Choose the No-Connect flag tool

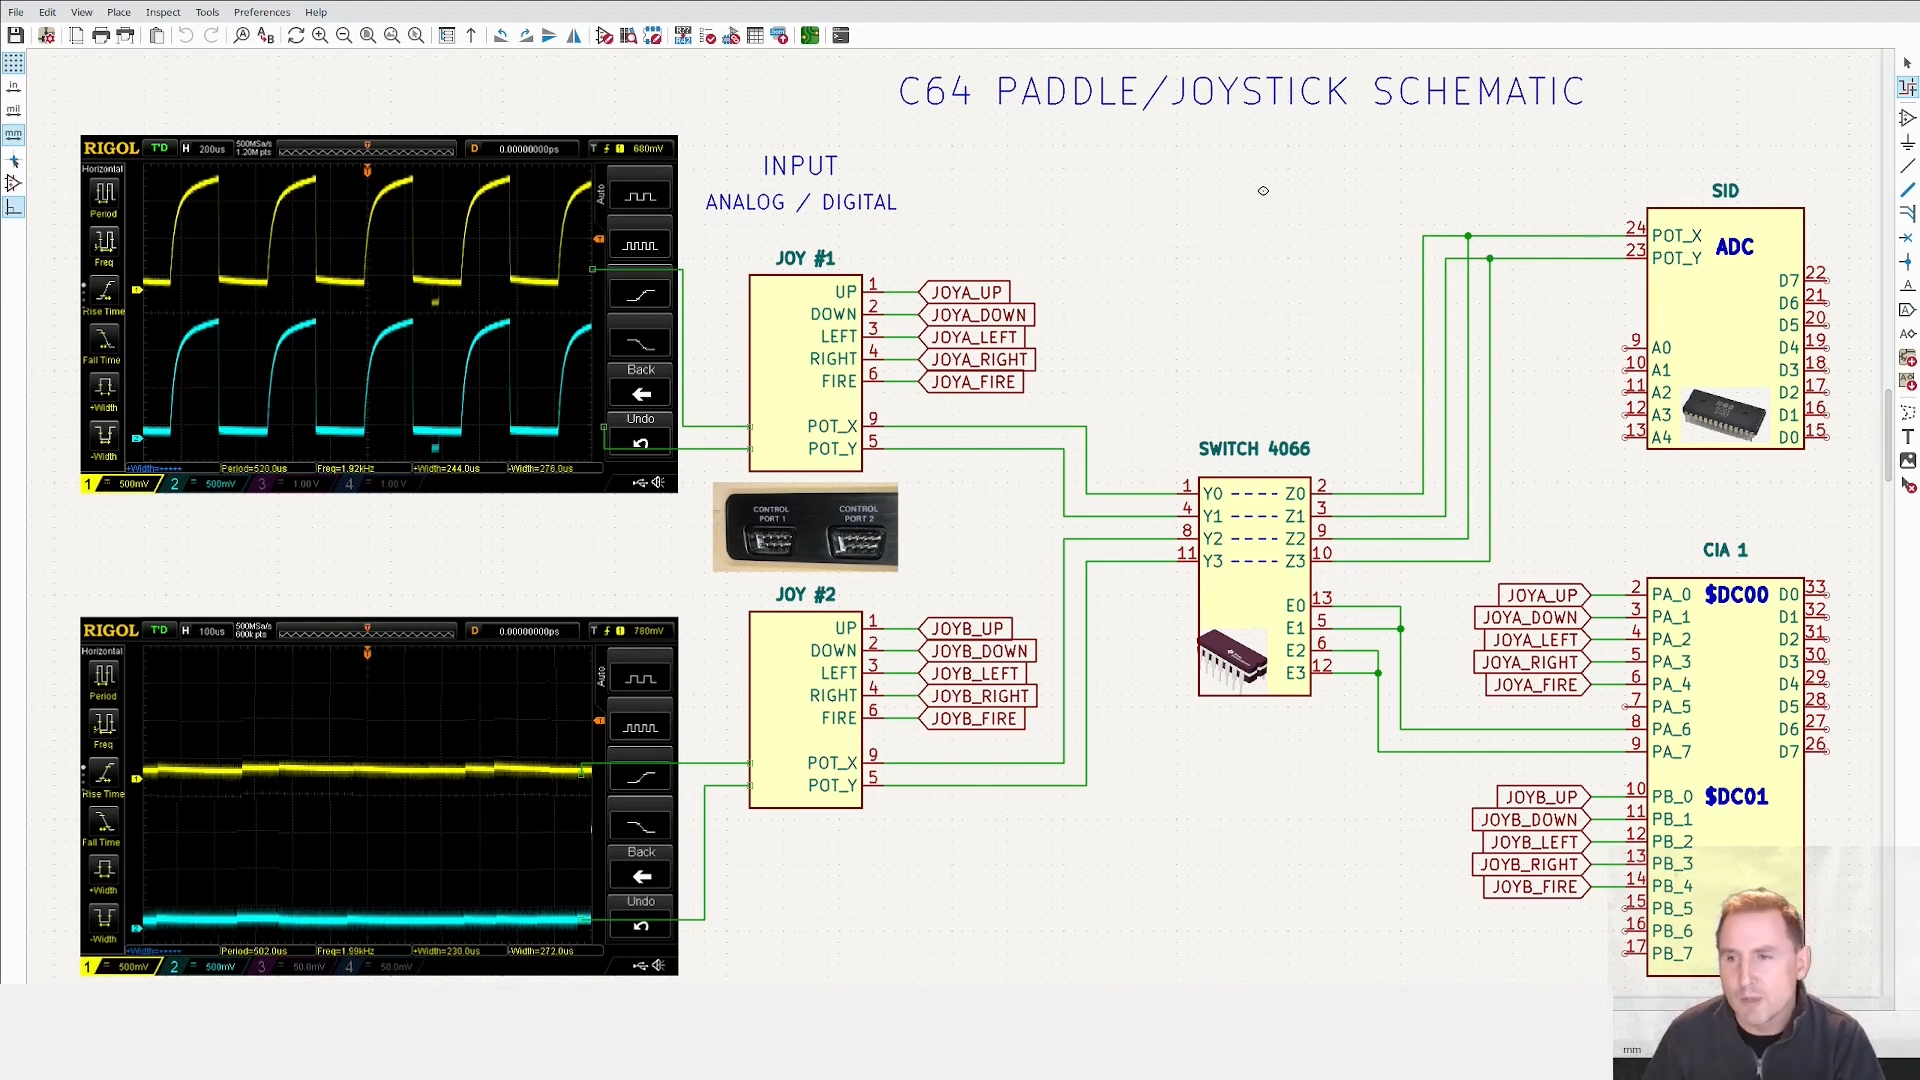pyautogui.click(x=1907, y=238)
